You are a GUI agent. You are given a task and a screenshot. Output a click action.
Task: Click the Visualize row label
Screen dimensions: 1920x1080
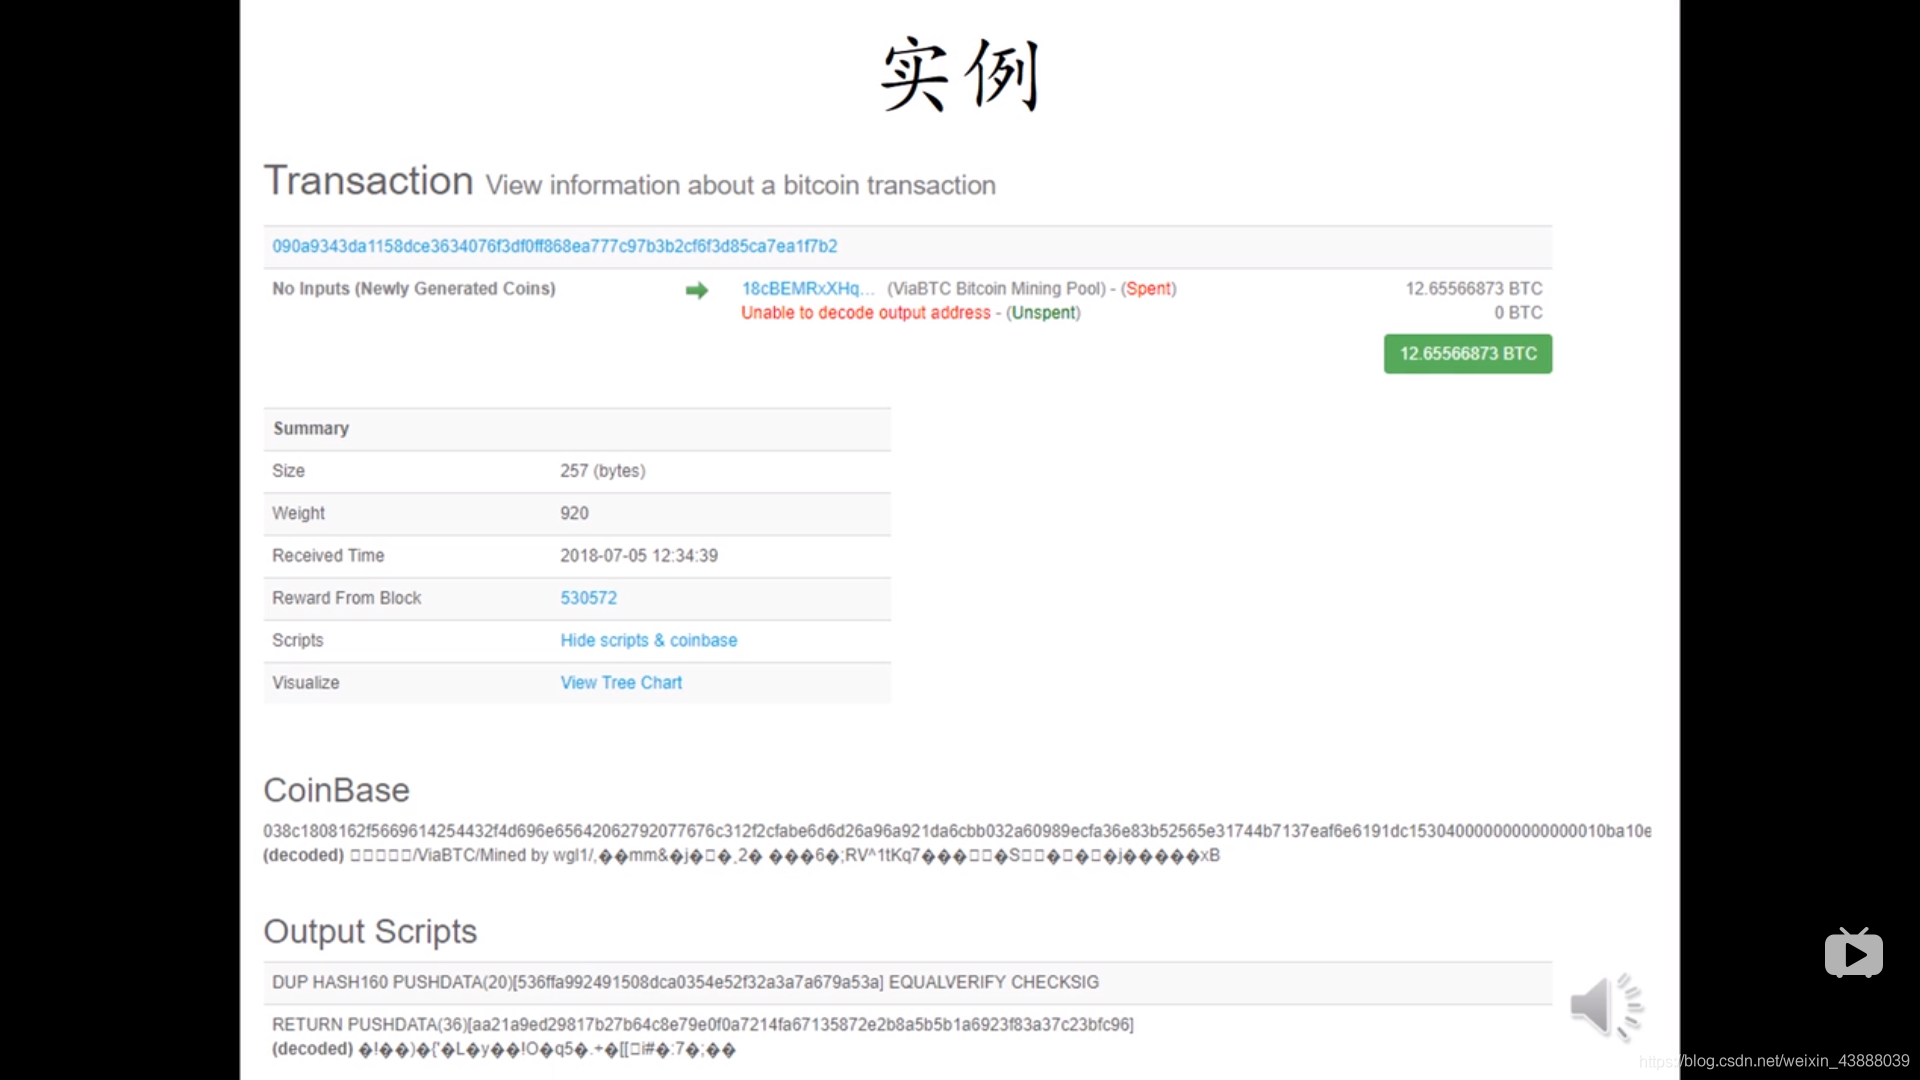pyautogui.click(x=306, y=682)
